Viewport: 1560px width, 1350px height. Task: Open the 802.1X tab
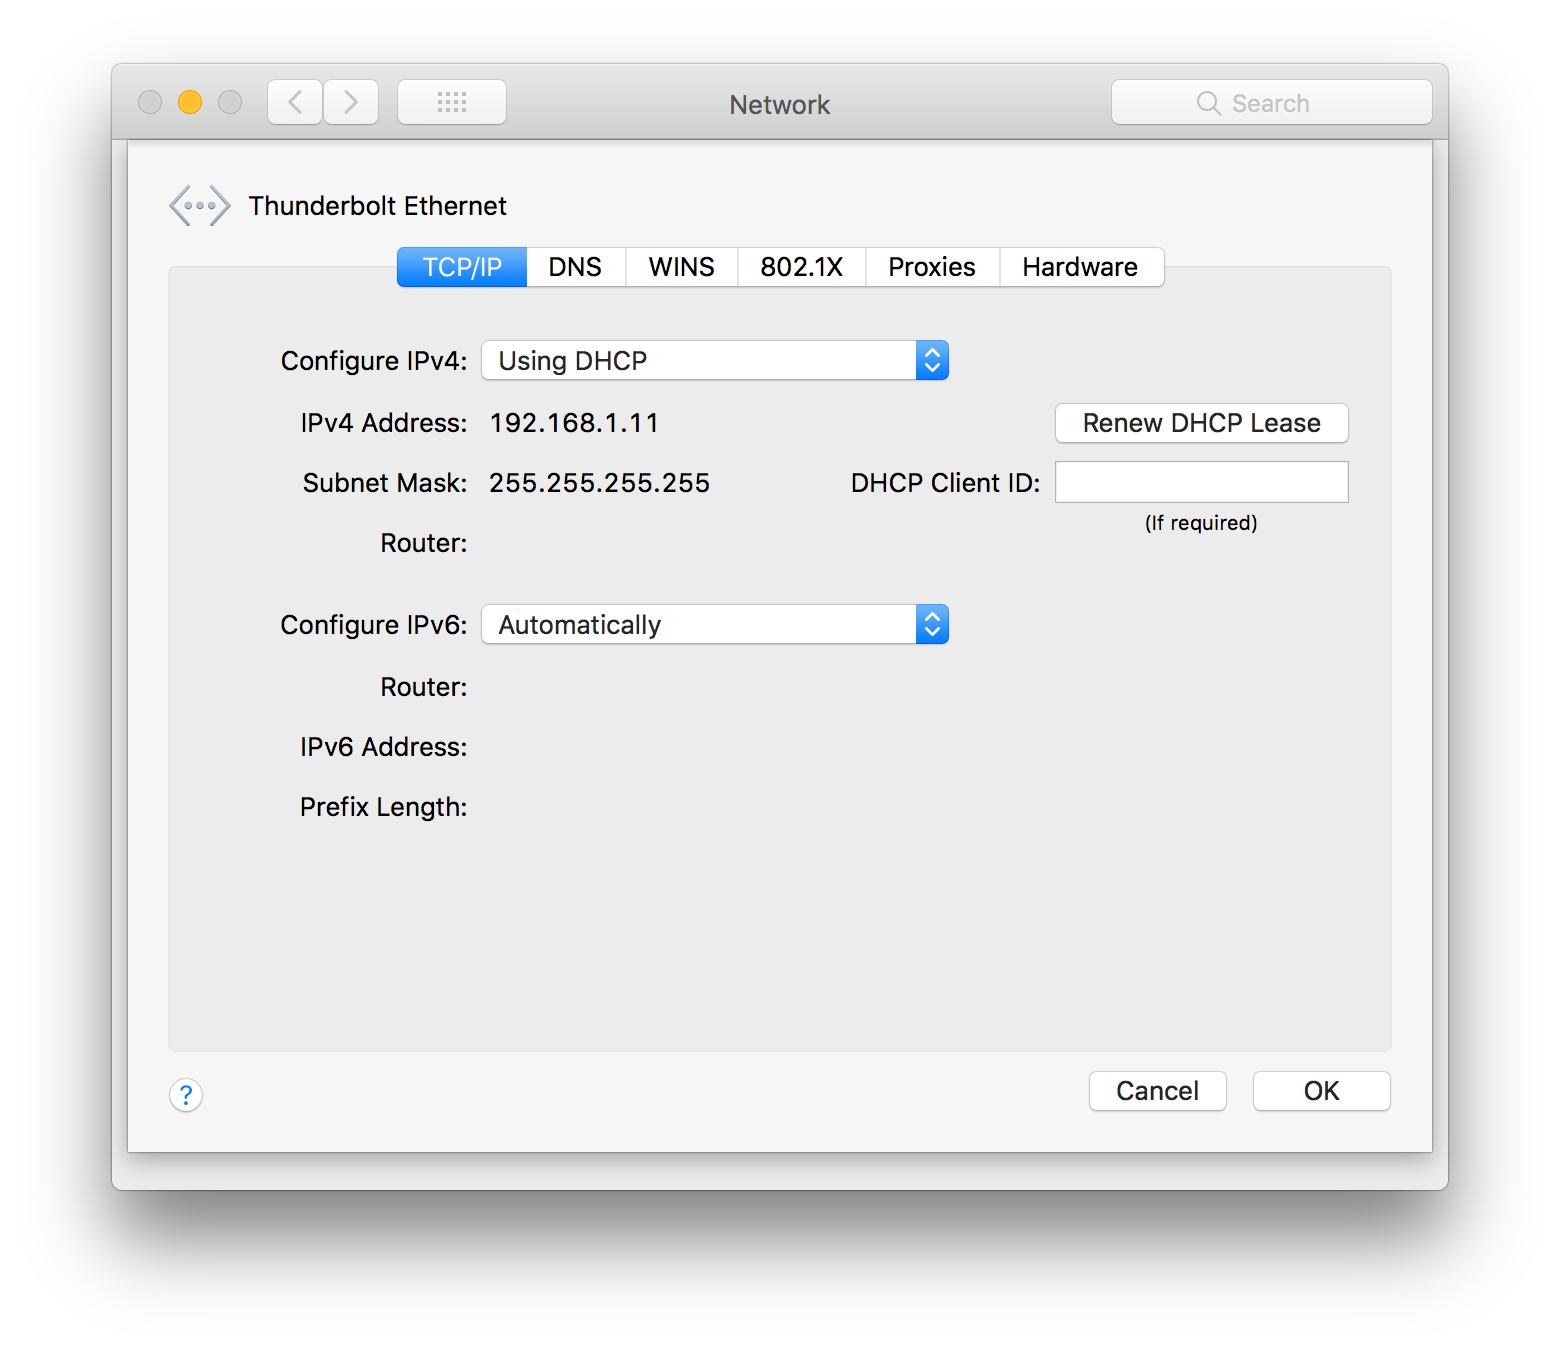click(x=802, y=267)
